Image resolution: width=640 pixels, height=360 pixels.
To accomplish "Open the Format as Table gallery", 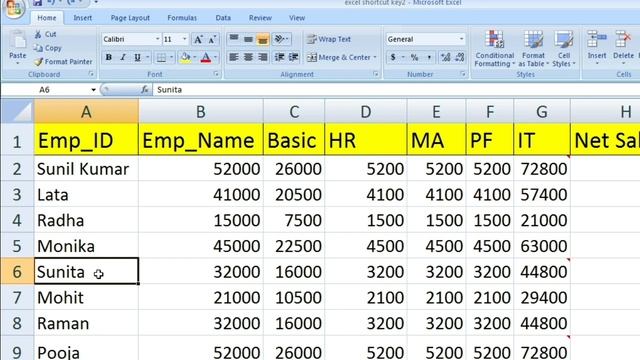I will pos(533,49).
